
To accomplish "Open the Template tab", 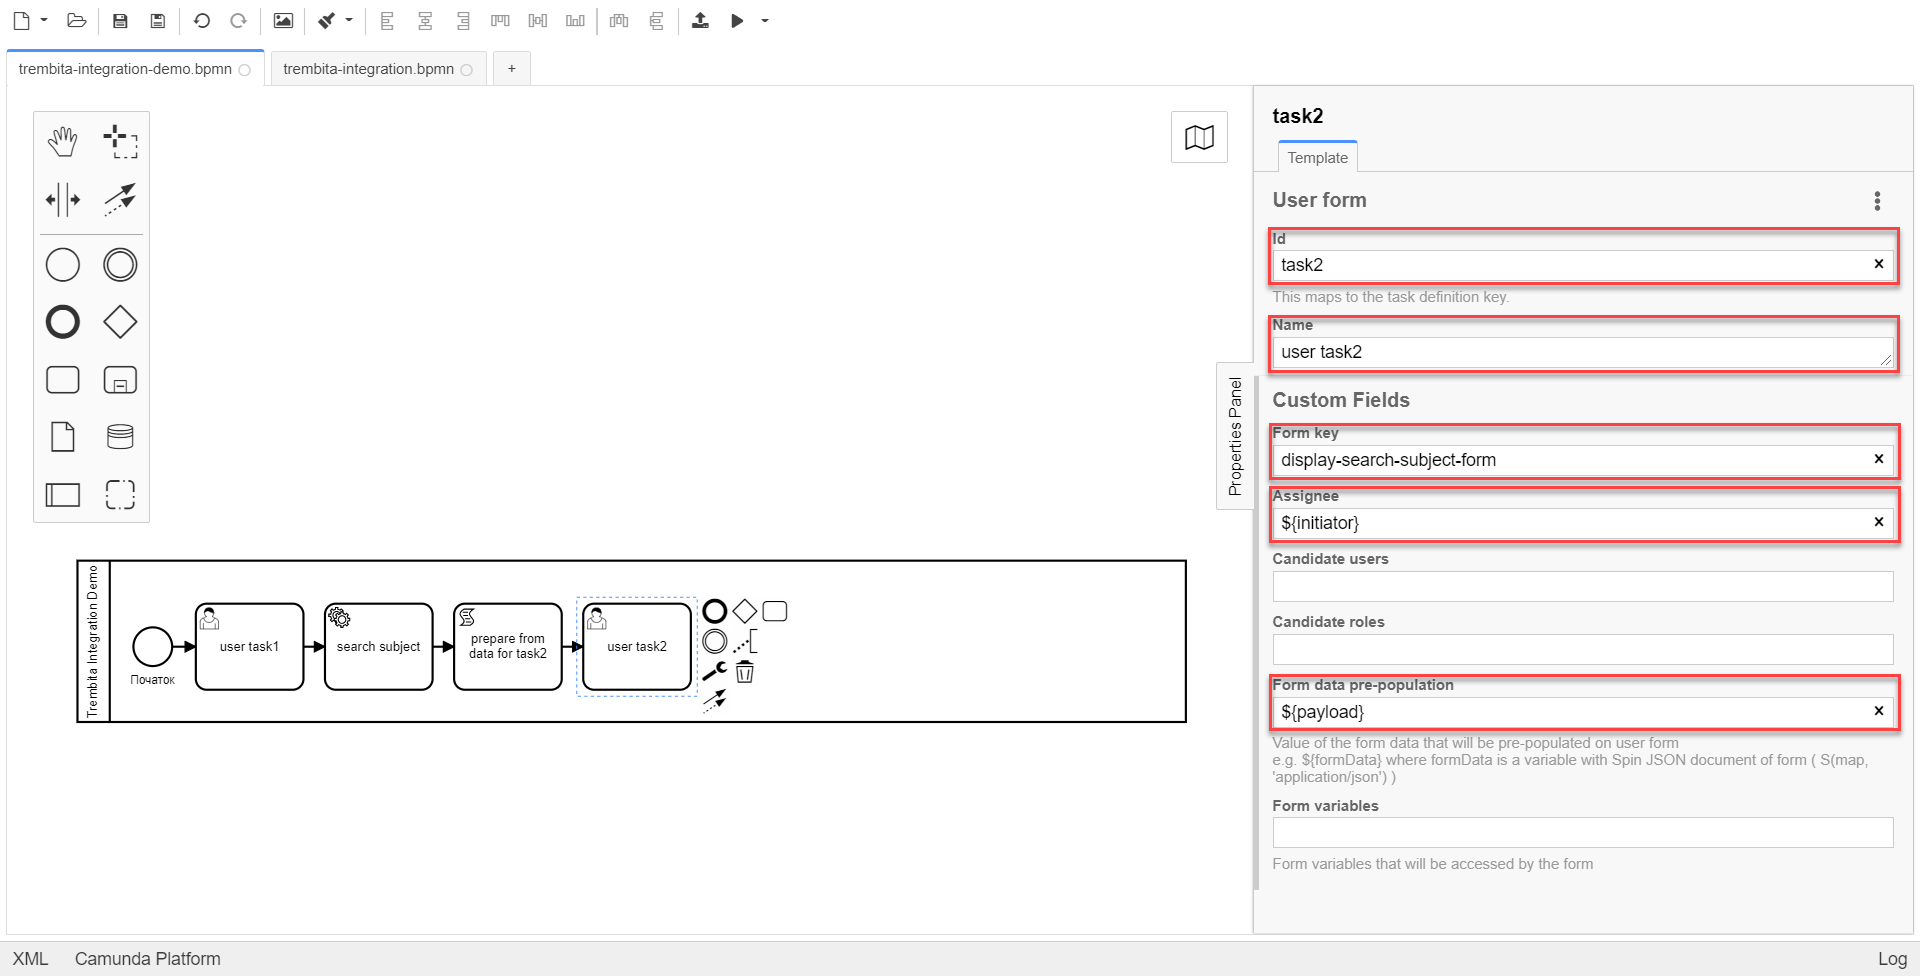I will pyautogui.click(x=1317, y=158).
